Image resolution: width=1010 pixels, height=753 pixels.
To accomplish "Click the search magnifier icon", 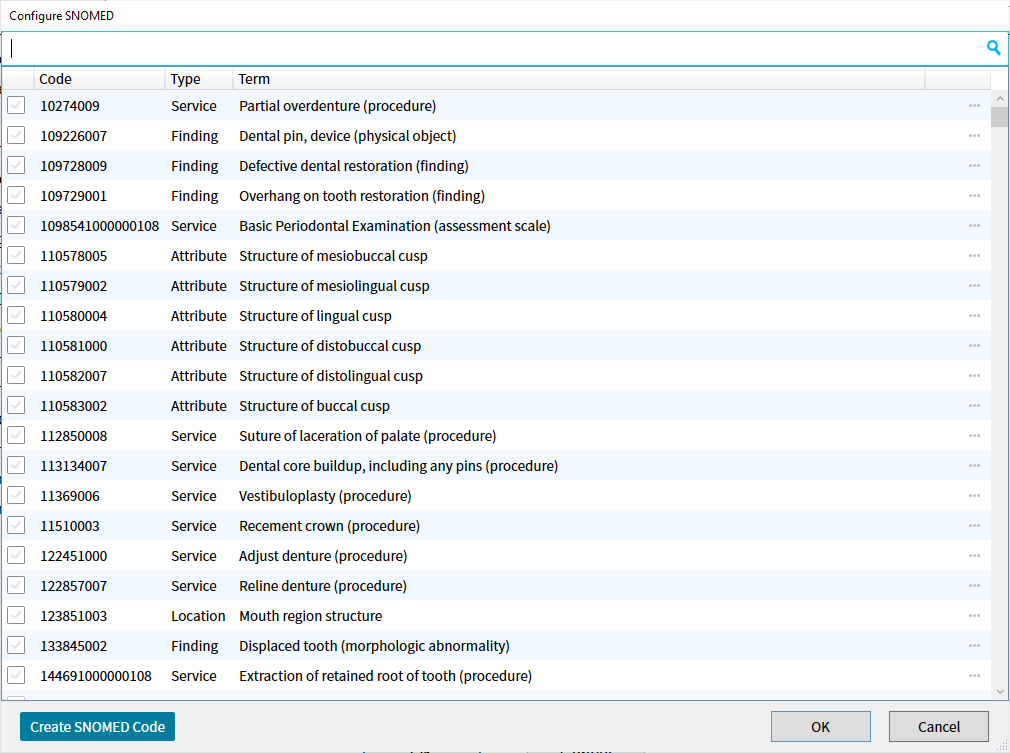I will pos(993,48).
